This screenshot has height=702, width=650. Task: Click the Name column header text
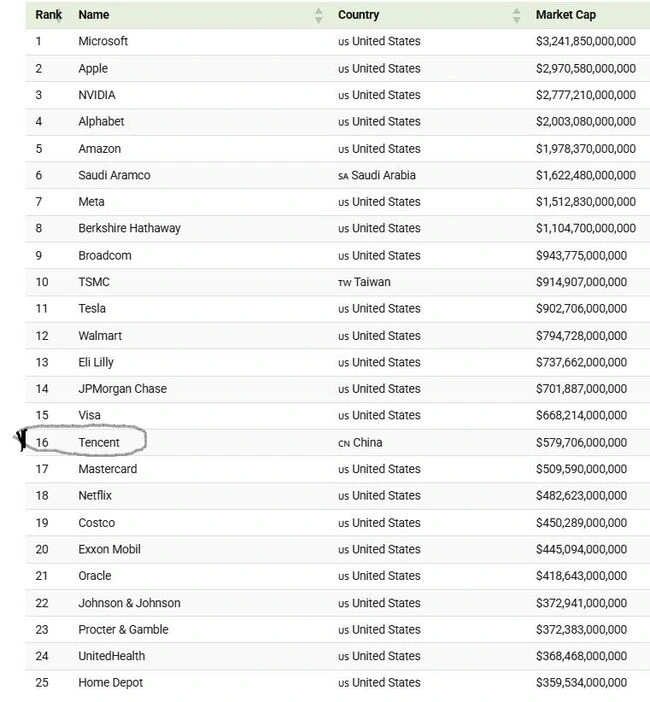point(94,15)
